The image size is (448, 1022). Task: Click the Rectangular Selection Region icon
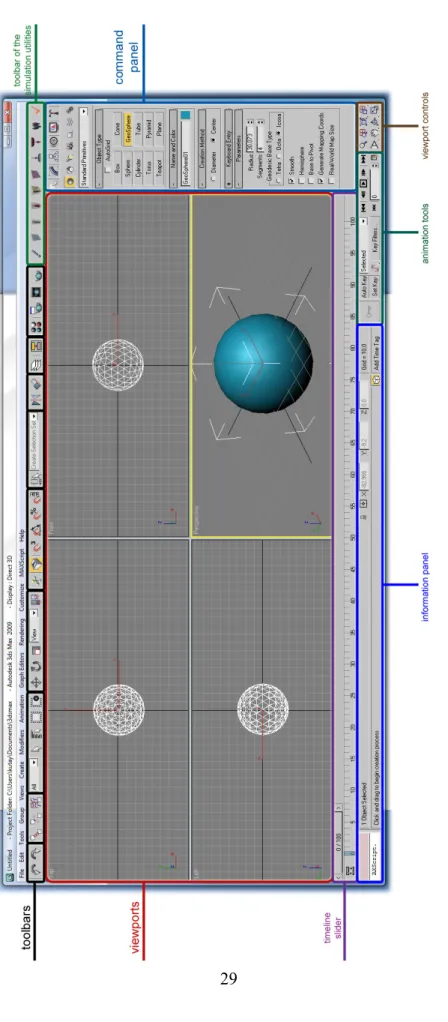(36, 716)
